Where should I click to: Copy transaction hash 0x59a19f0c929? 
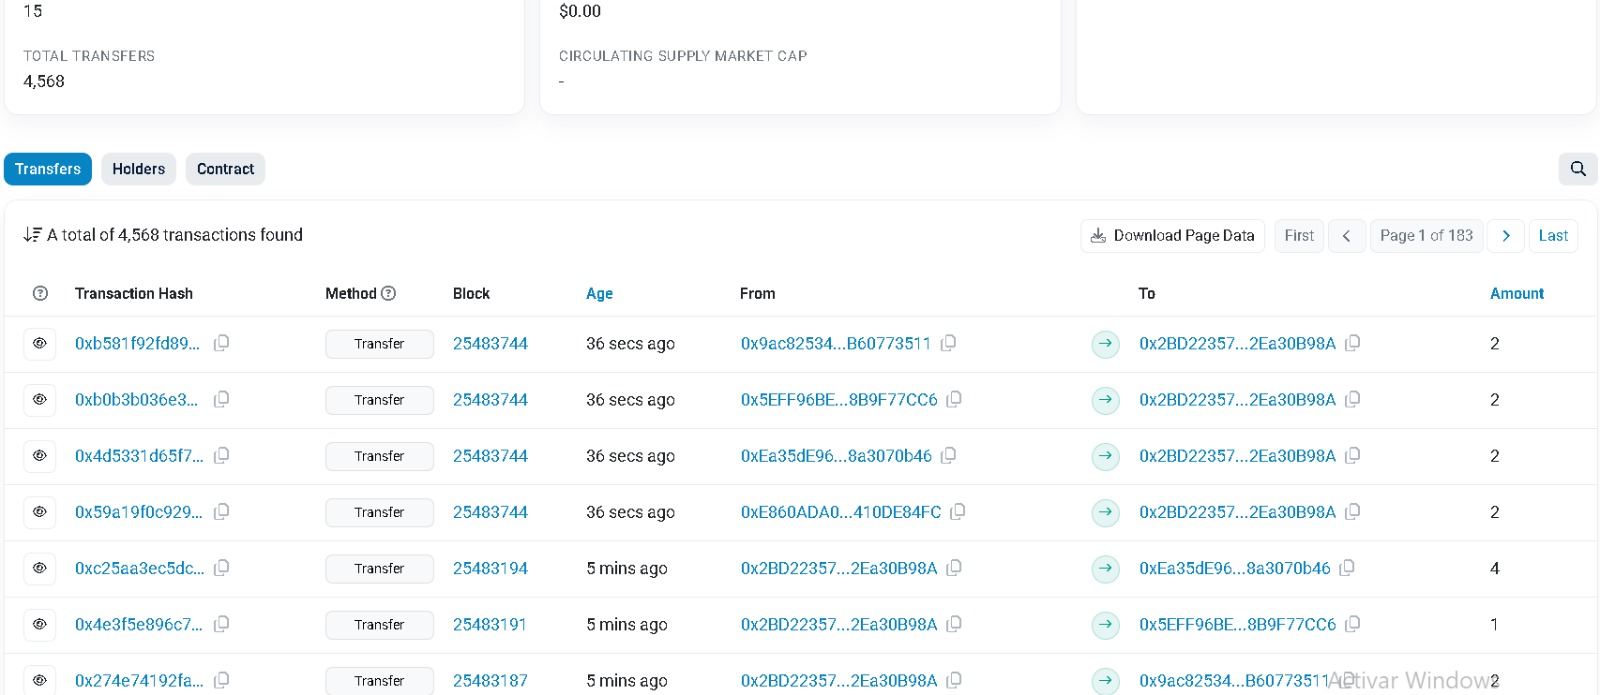coord(222,511)
